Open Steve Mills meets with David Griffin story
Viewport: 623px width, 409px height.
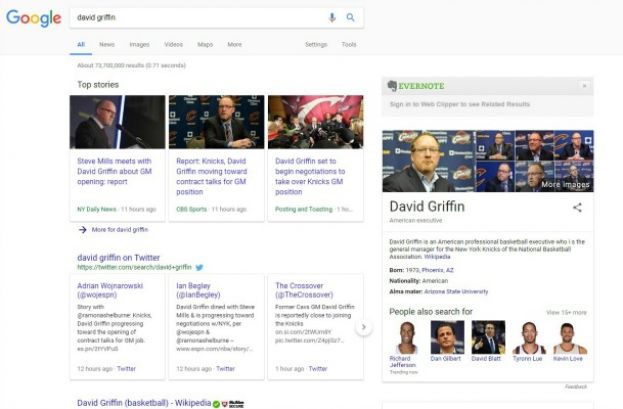point(114,171)
